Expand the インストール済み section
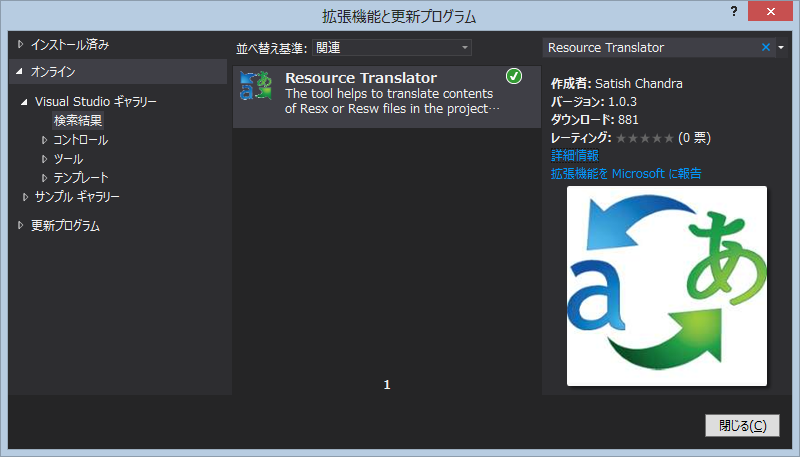 click(x=20, y=44)
